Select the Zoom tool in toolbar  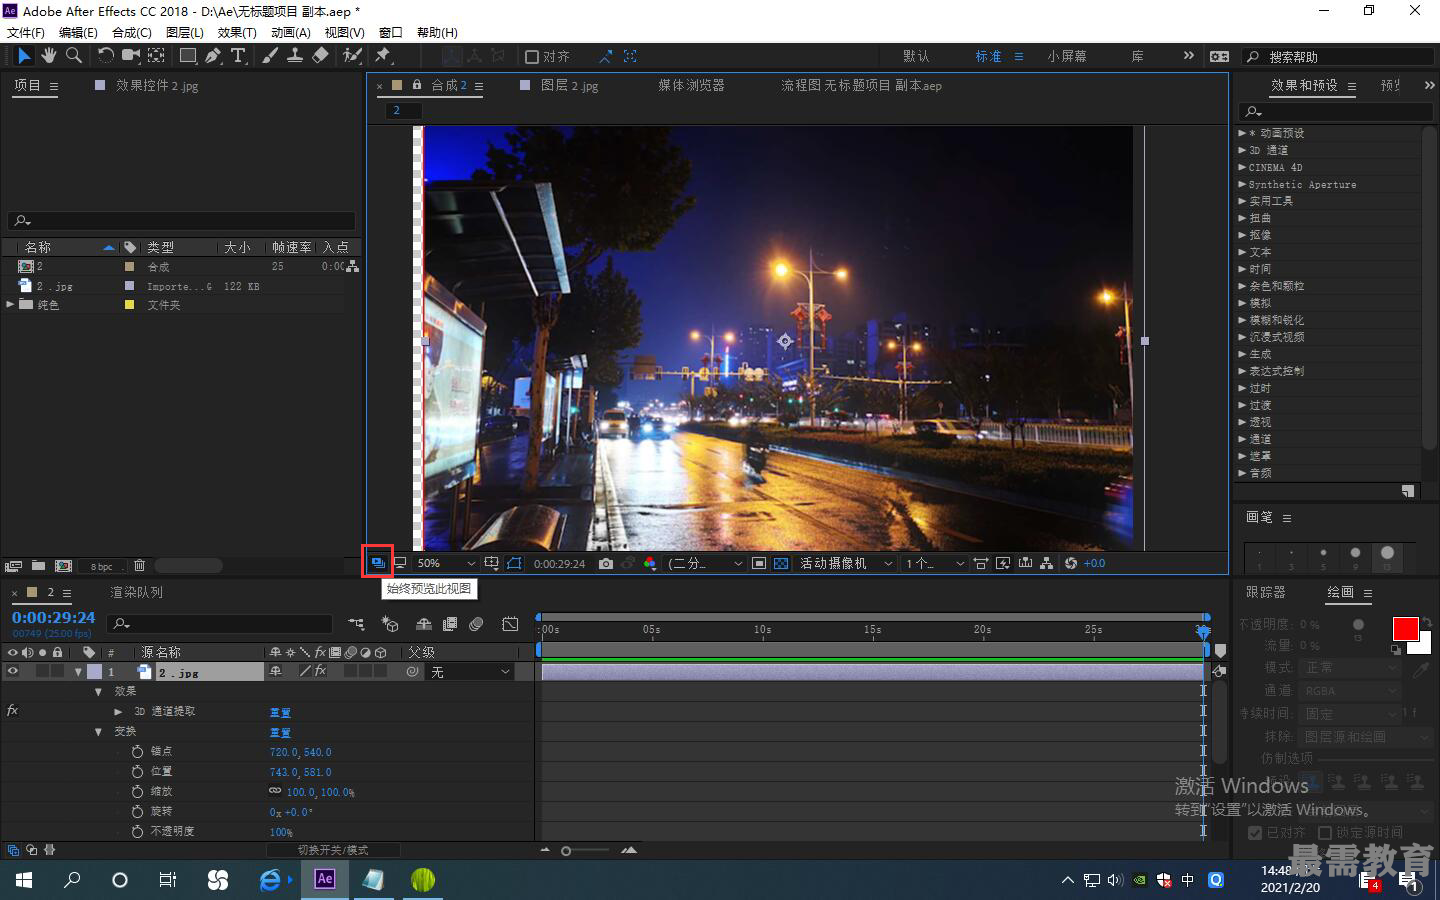(x=73, y=56)
